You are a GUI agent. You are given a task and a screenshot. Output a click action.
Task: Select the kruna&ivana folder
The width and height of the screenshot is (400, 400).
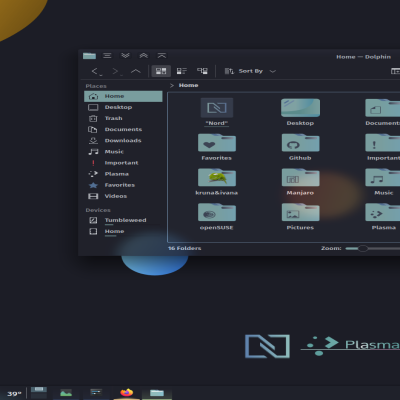[x=217, y=177]
